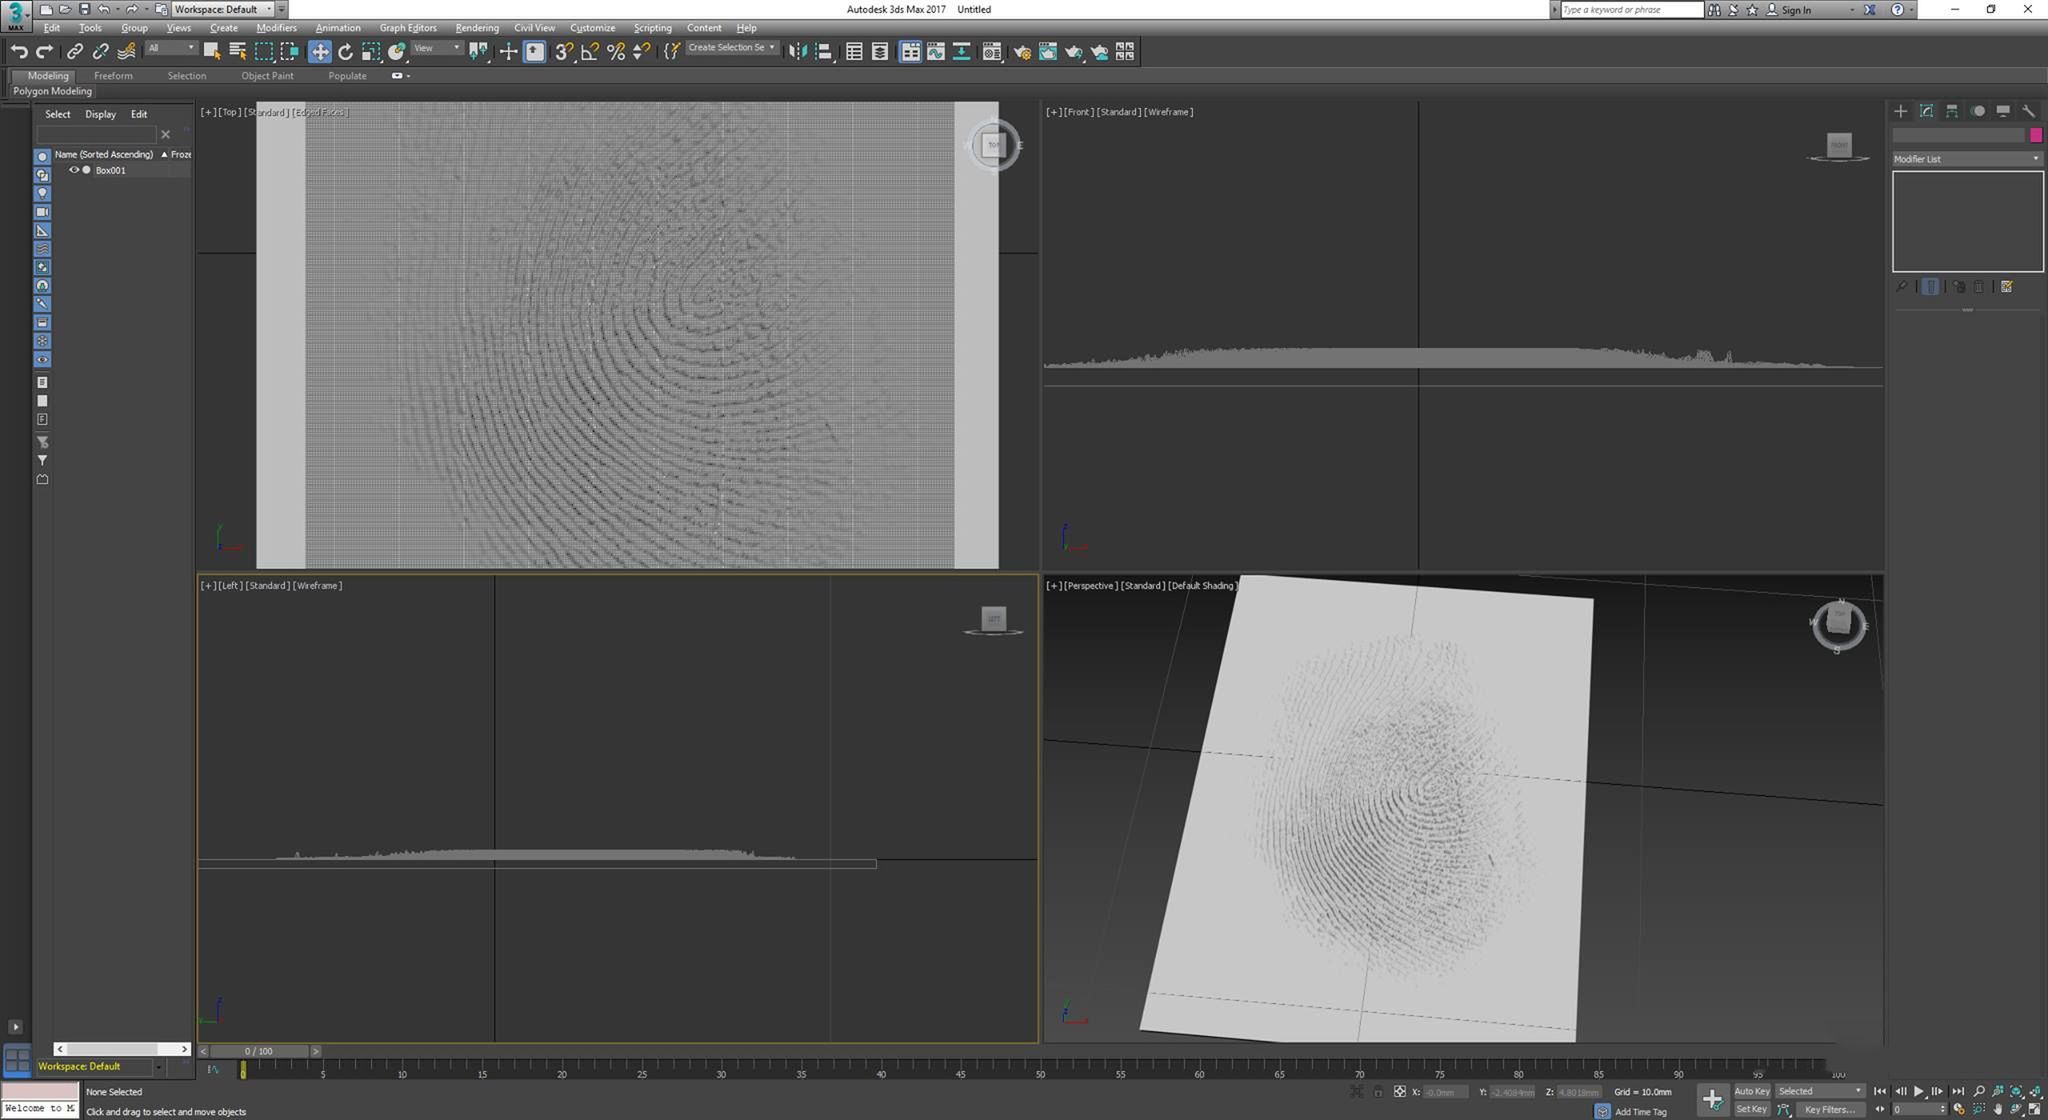This screenshot has width=2048, height=1120.
Task: Switch to the Hierarchy command panel
Action: (x=1952, y=111)
